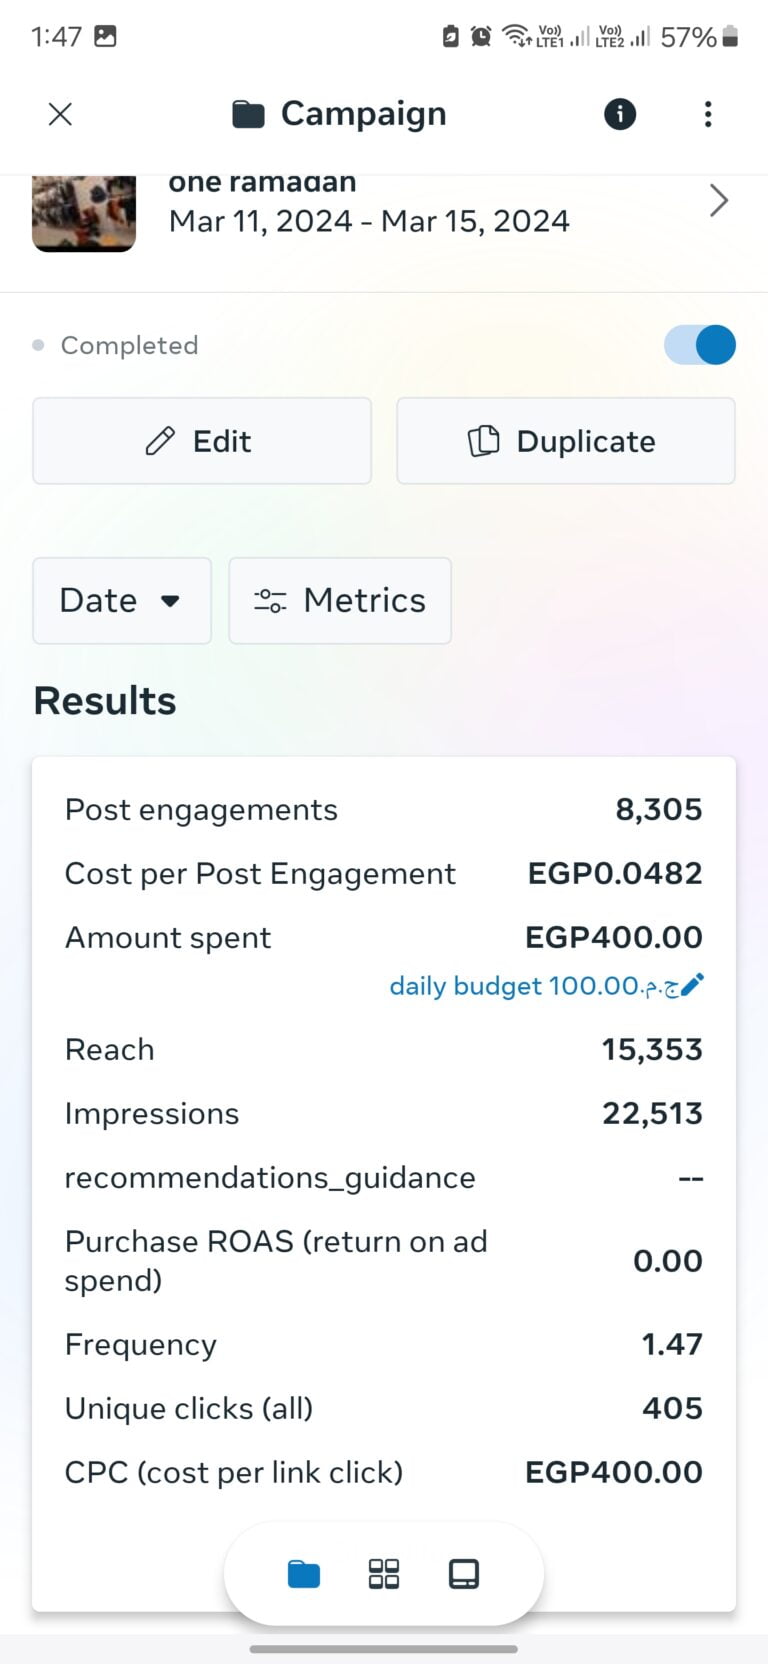
Task: Open the Campaigns tab in bottom navigation
Action: pyautogui.click(x=302, y=1573)
